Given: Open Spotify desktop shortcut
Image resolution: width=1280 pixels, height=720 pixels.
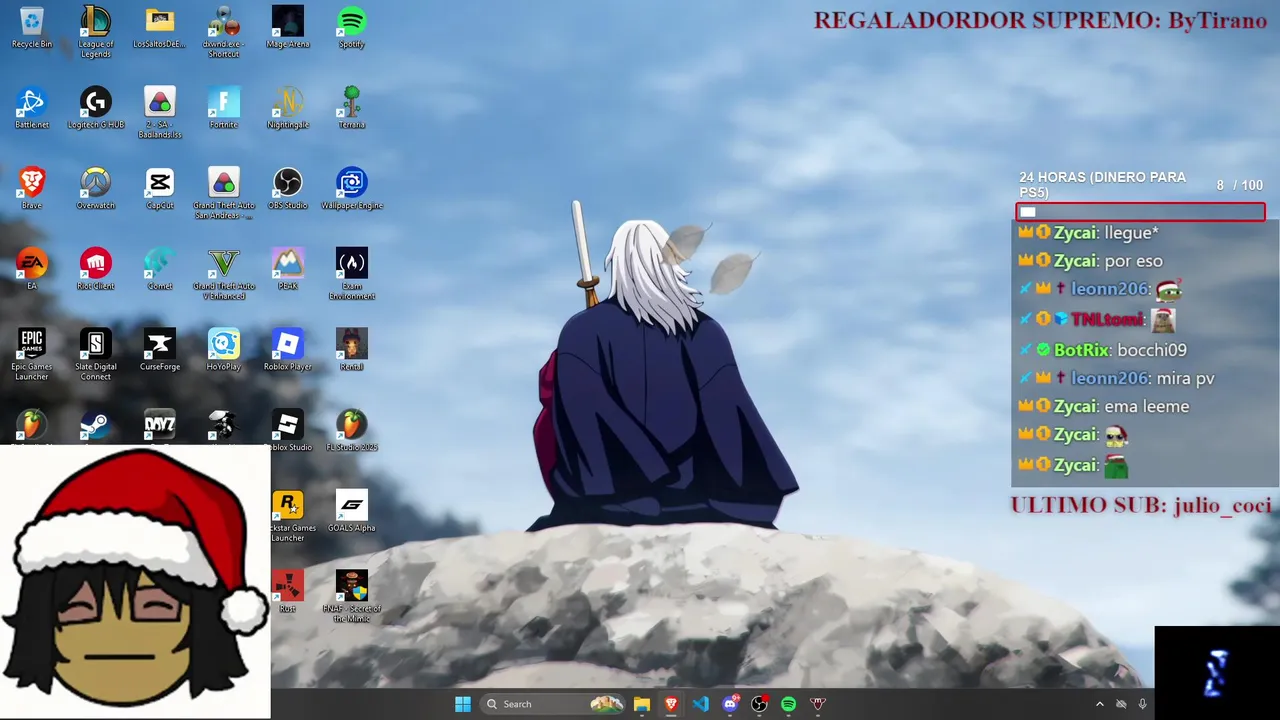Looking at the screenshot, I should (x=352, y=28).
